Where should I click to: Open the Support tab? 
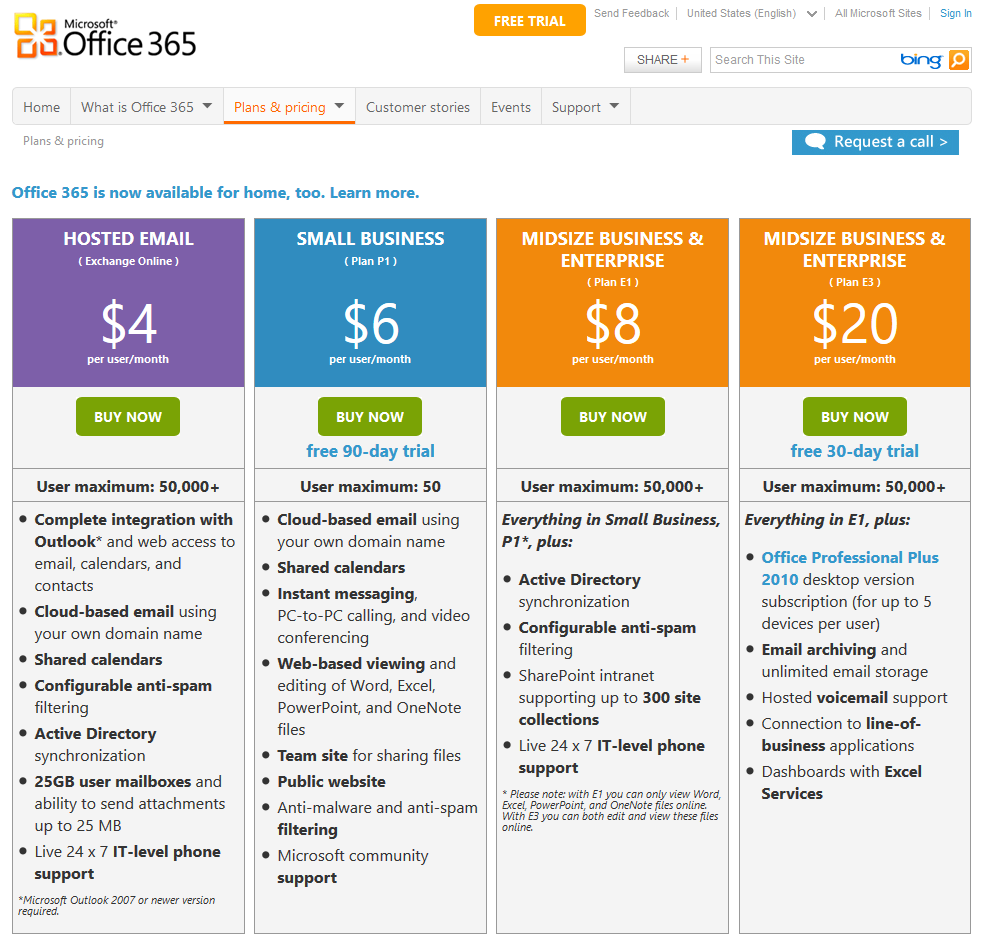tap(585, 107)
